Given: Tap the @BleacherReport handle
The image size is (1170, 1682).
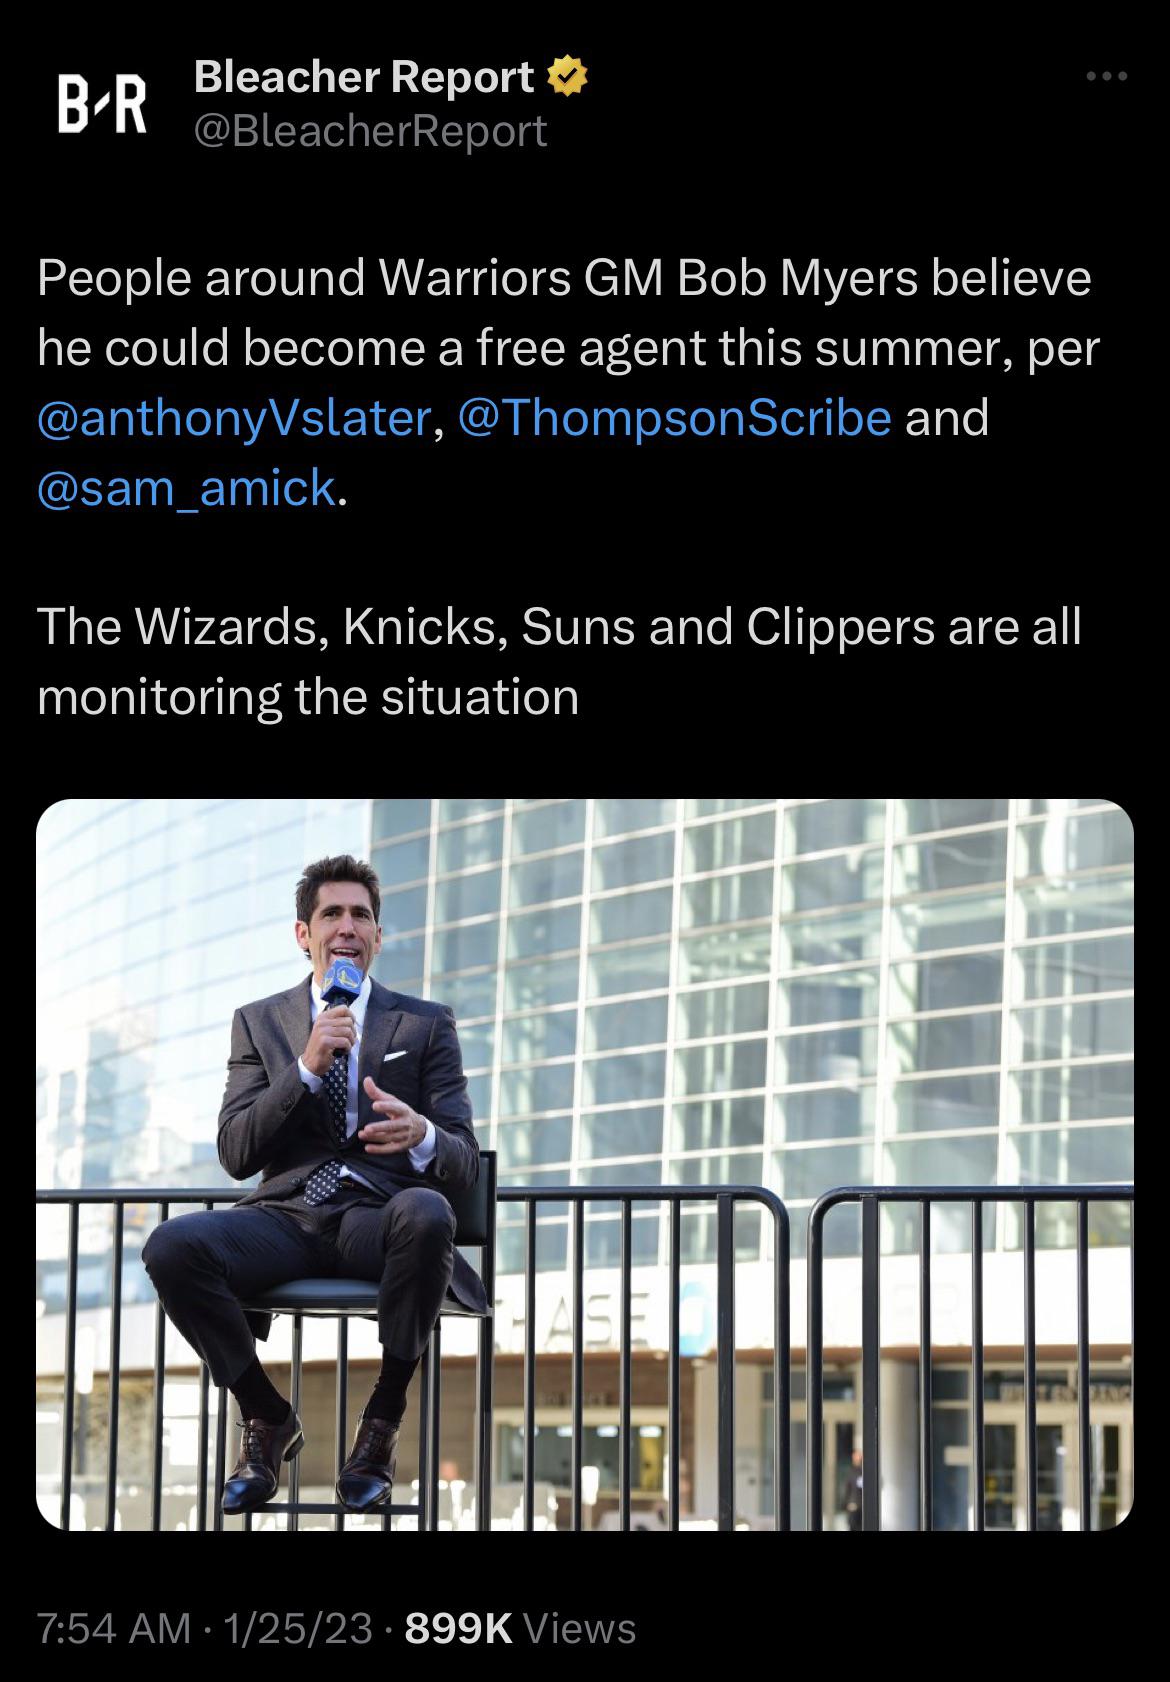Looking at the screenshot, I should coord(370,131).
